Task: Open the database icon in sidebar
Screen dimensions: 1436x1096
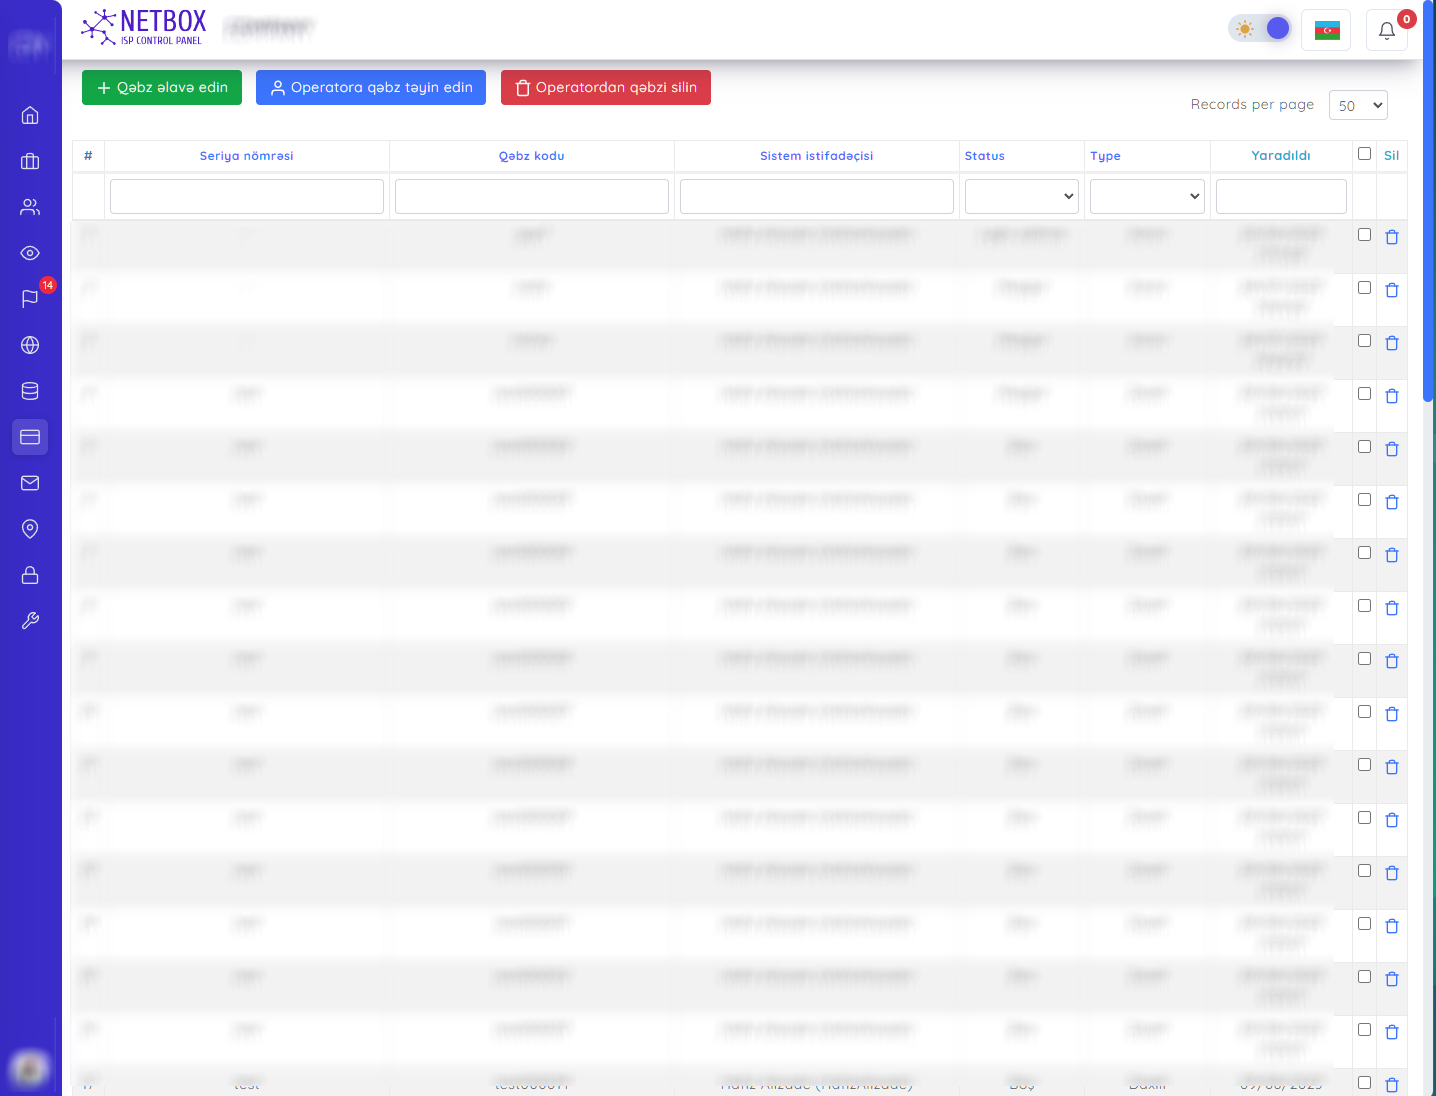Action: click(30, 391)
